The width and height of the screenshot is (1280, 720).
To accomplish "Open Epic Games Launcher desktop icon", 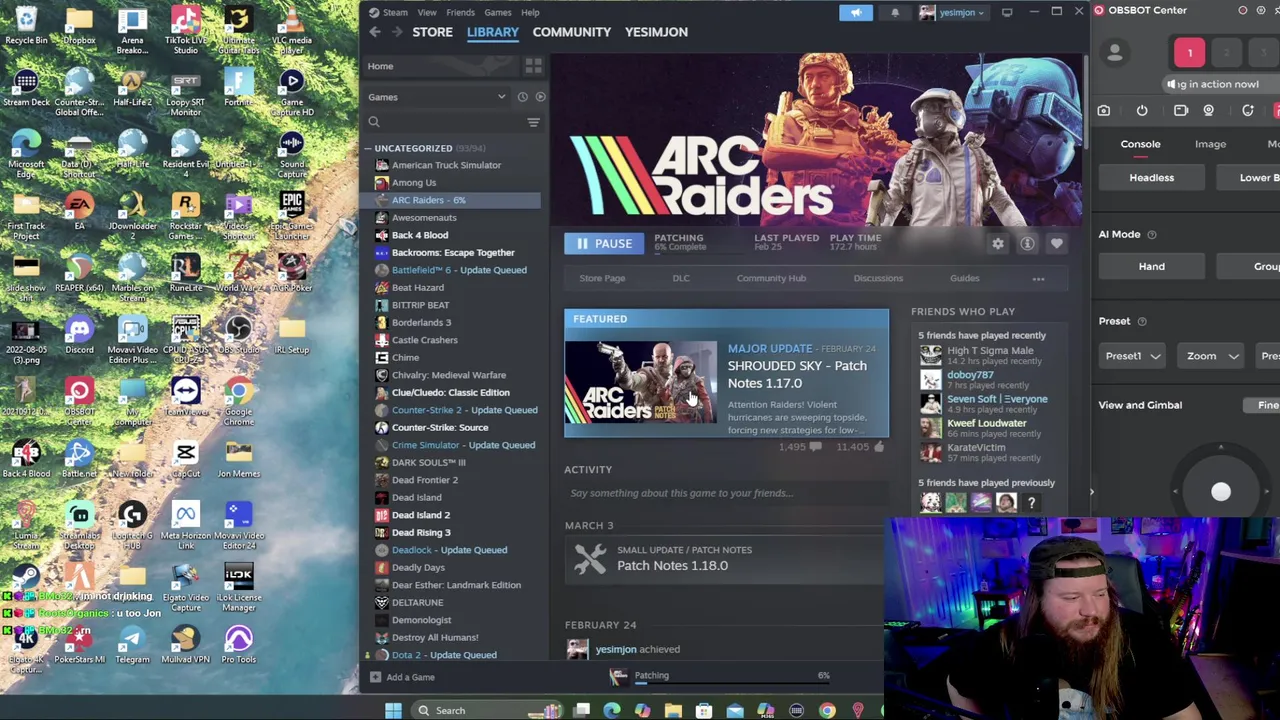I will pos(292,212).
